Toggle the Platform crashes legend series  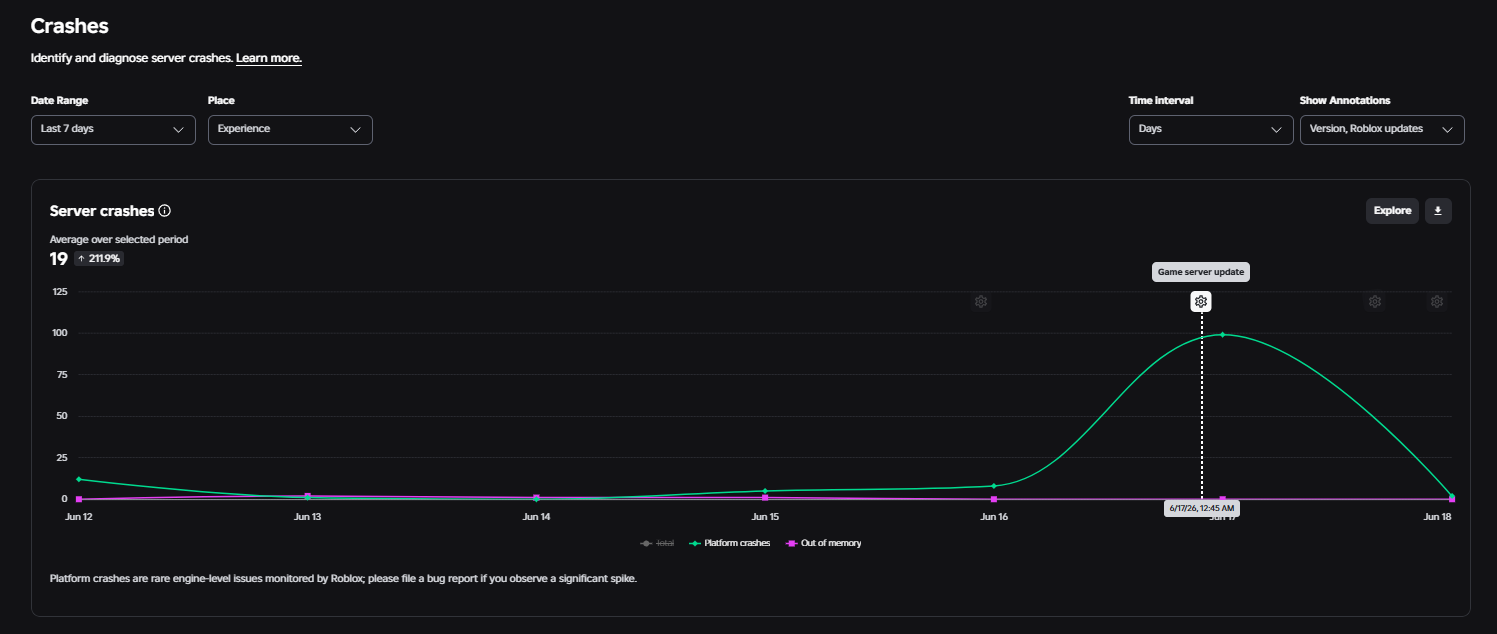[x=730, y=543]
